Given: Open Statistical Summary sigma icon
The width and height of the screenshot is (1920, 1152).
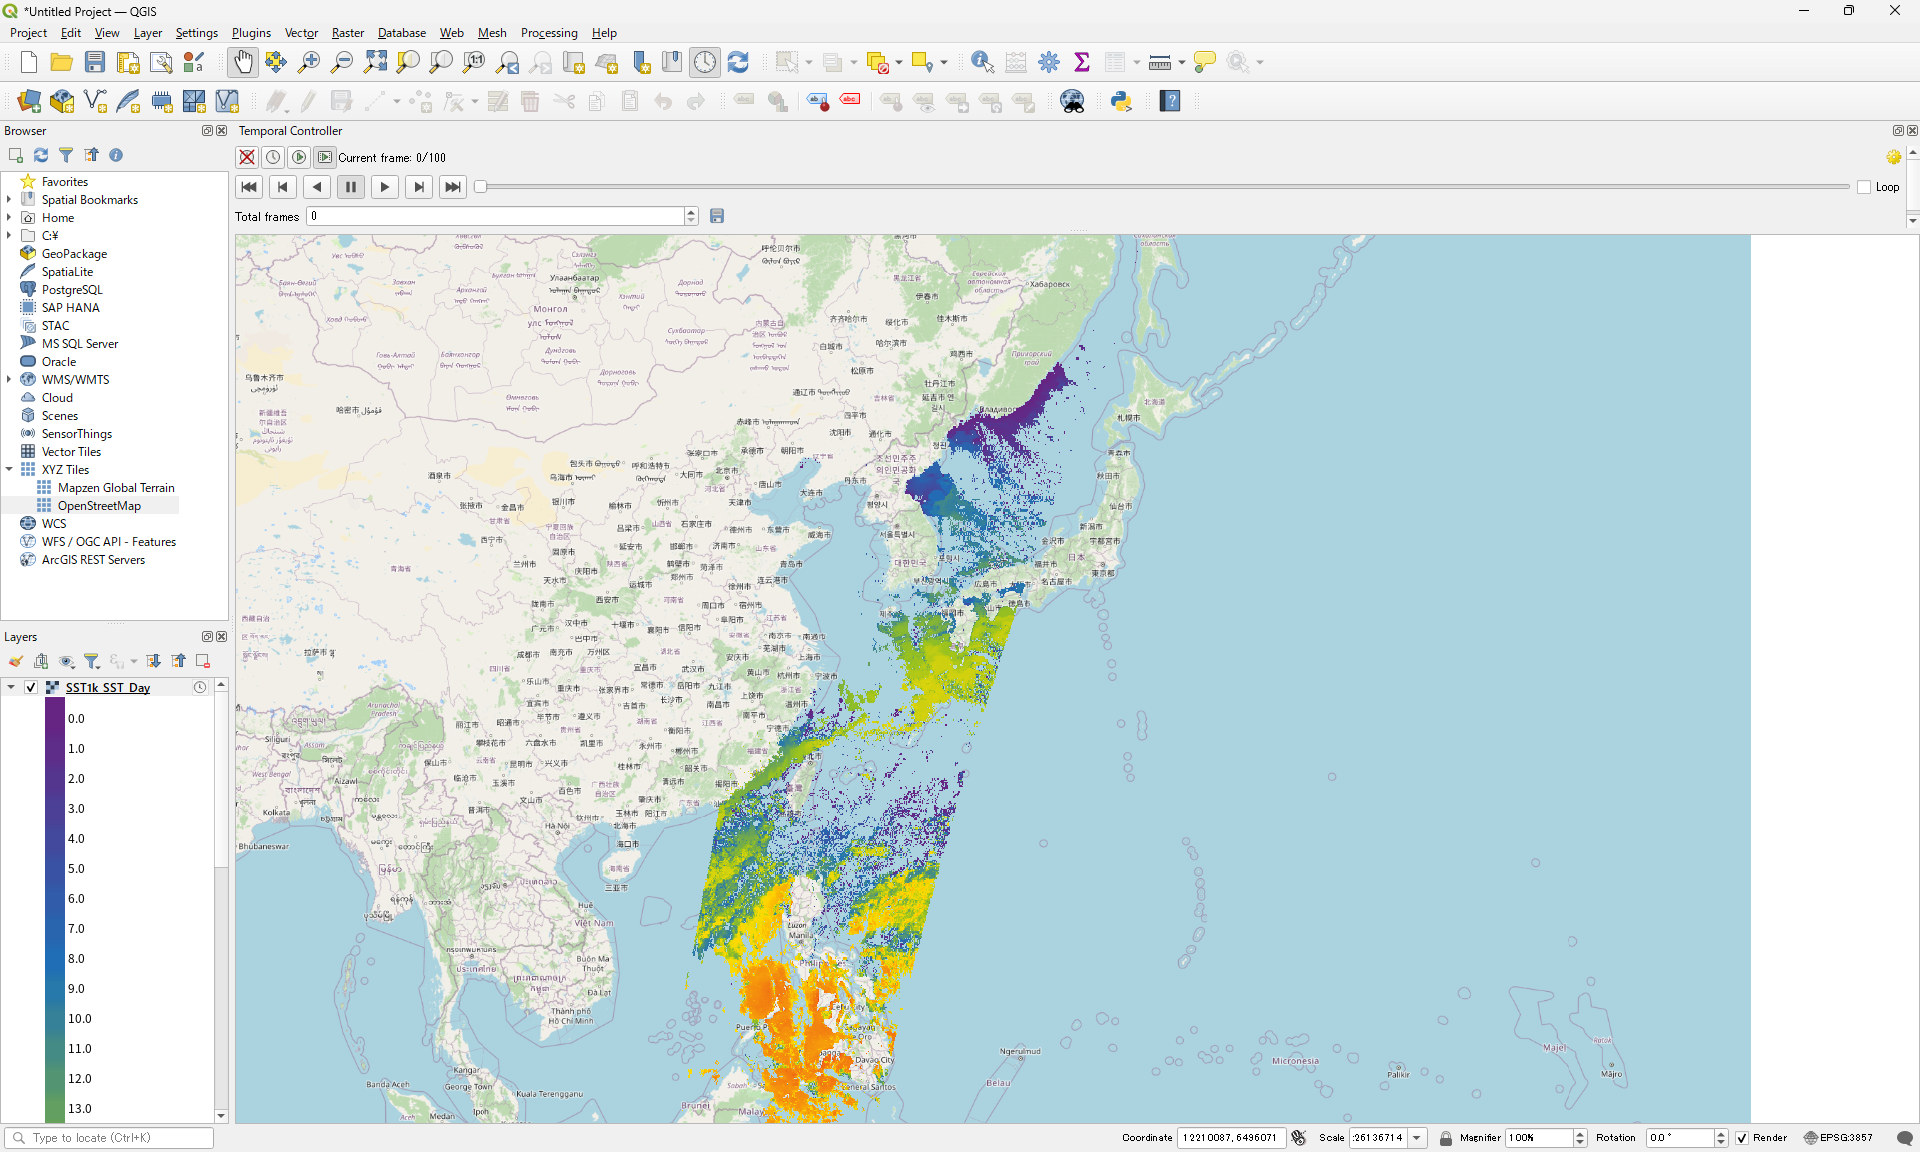Looking at the screenshot, I should pos(1081,62).
